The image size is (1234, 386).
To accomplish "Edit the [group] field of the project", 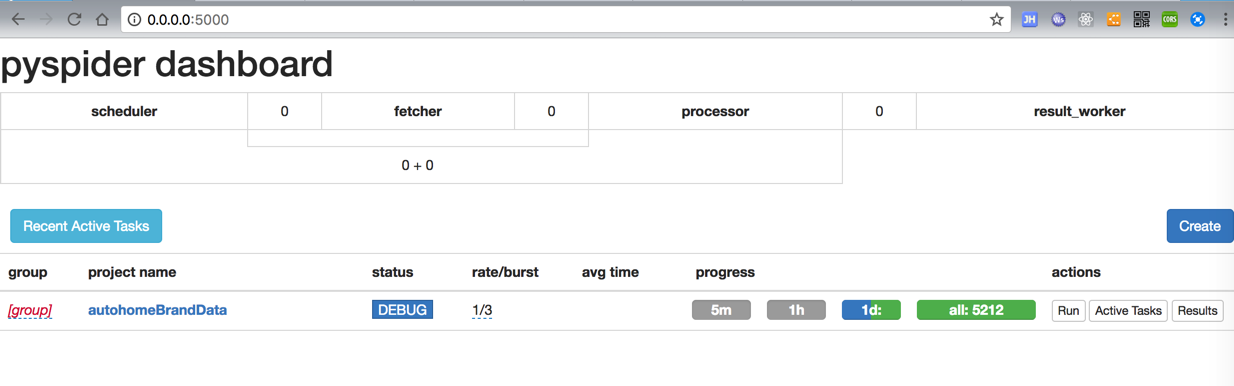I will point(30,310).
